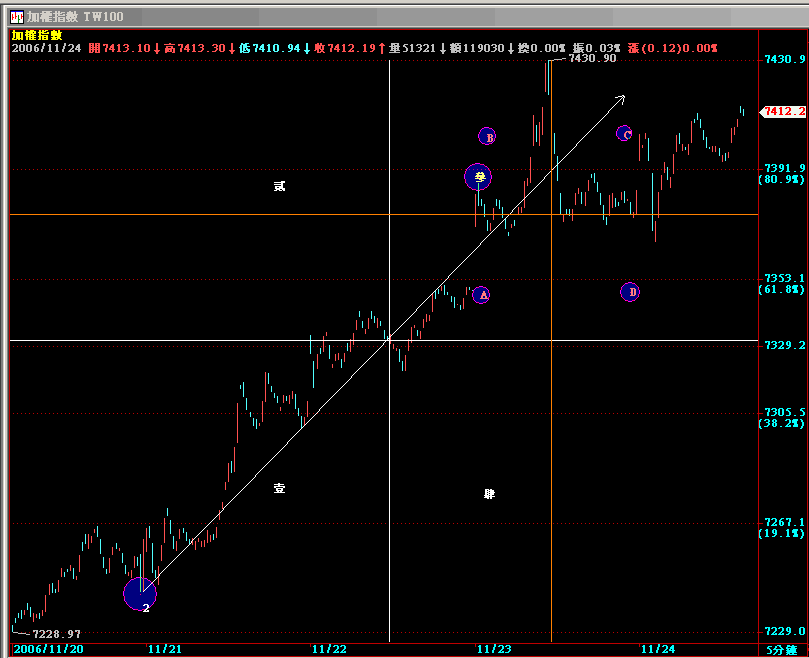Select the large circle marker labeled 參
The width and height of the screenshot is (809, 658).
pos(479,177)
